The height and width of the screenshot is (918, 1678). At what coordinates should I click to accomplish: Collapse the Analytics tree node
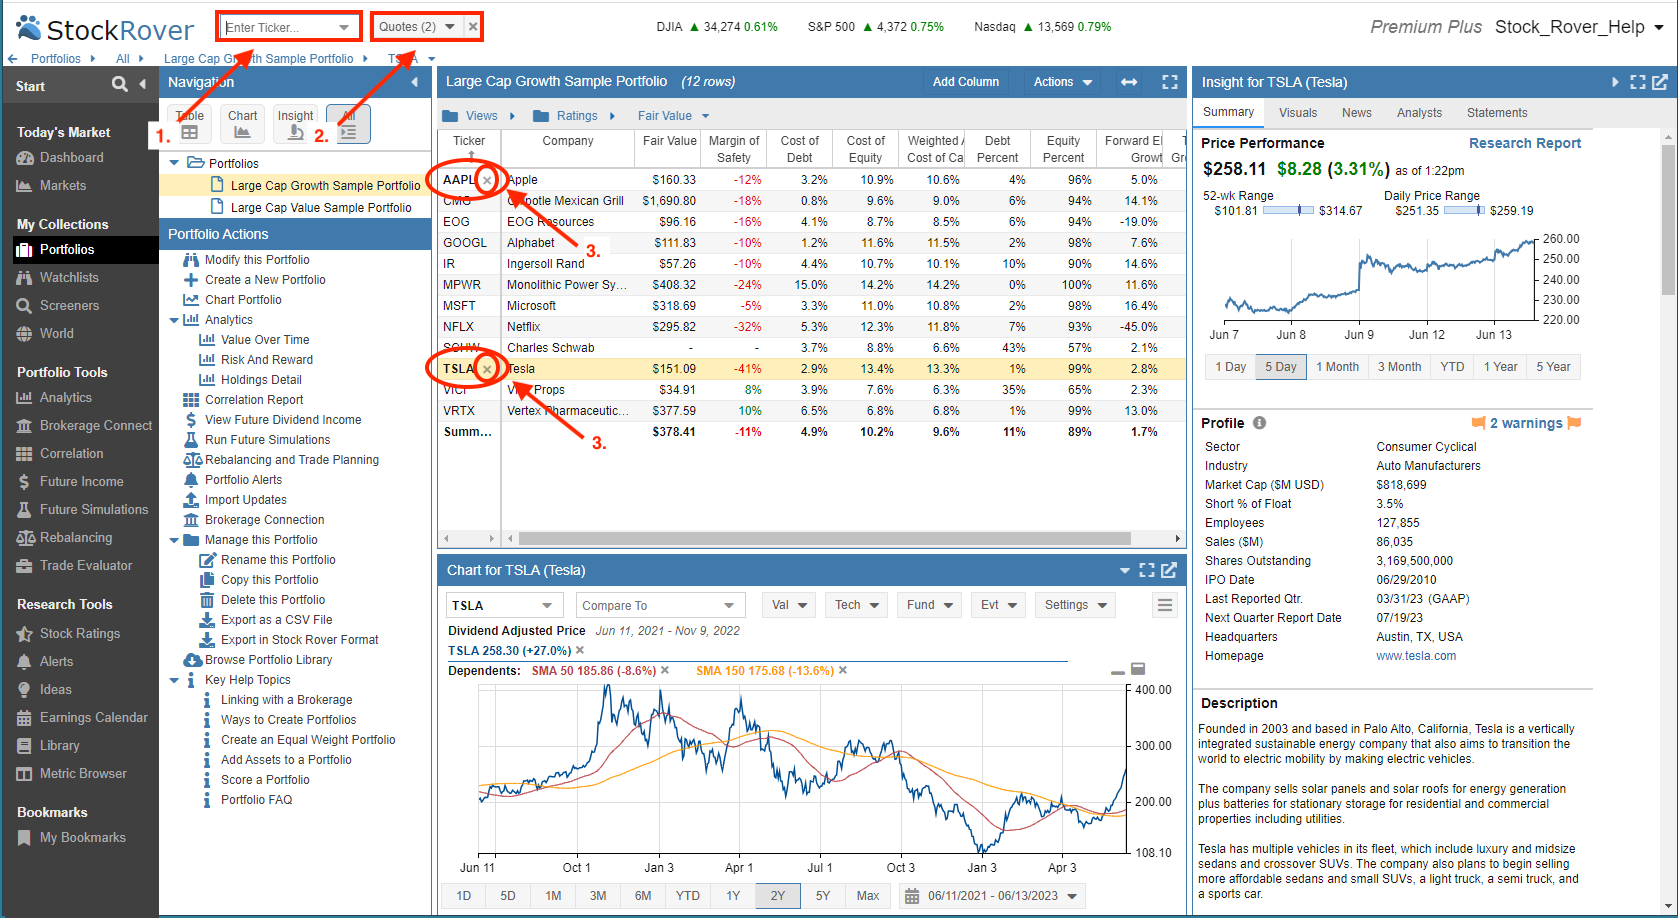(x=174, y=321)
